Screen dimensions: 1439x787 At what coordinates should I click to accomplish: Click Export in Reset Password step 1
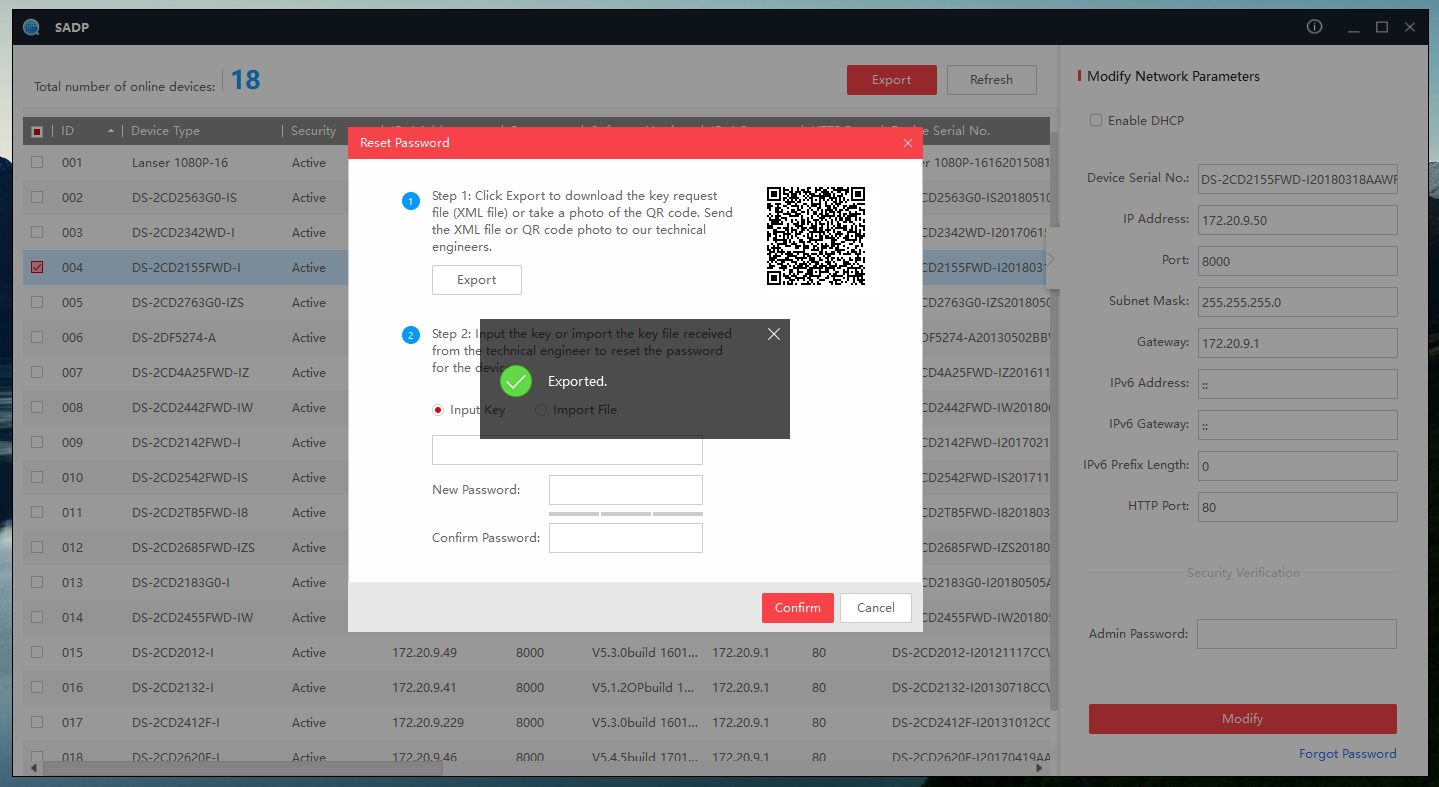[477, 280]
